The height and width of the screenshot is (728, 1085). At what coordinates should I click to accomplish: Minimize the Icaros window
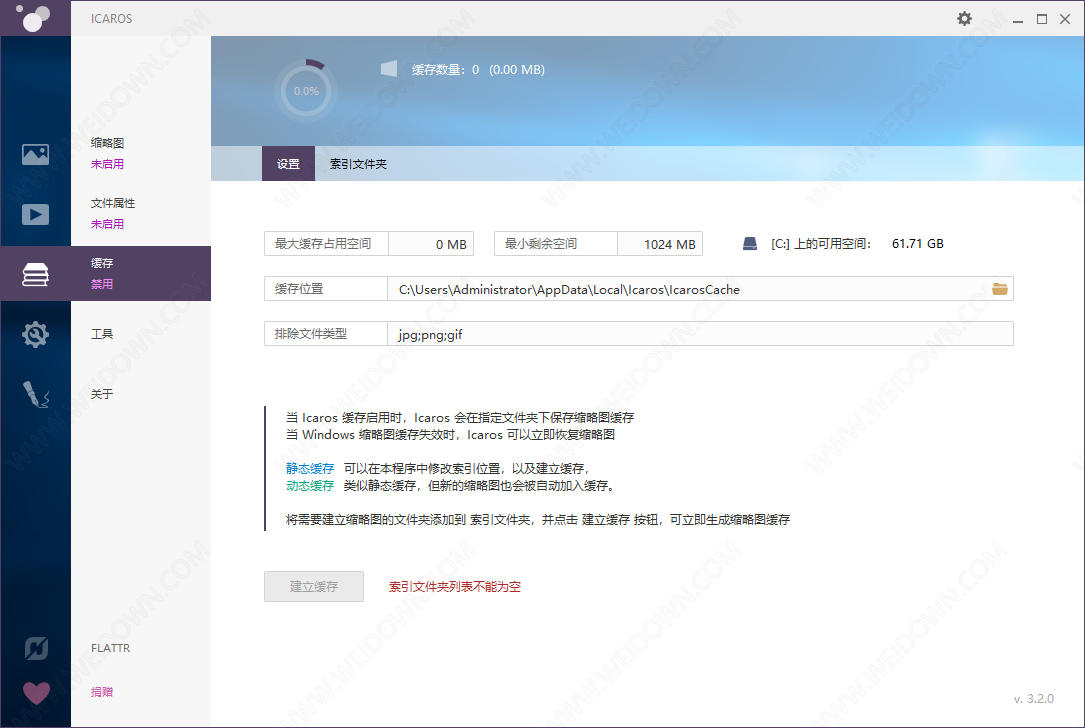pyautogui.click(x=1018, y=19)
